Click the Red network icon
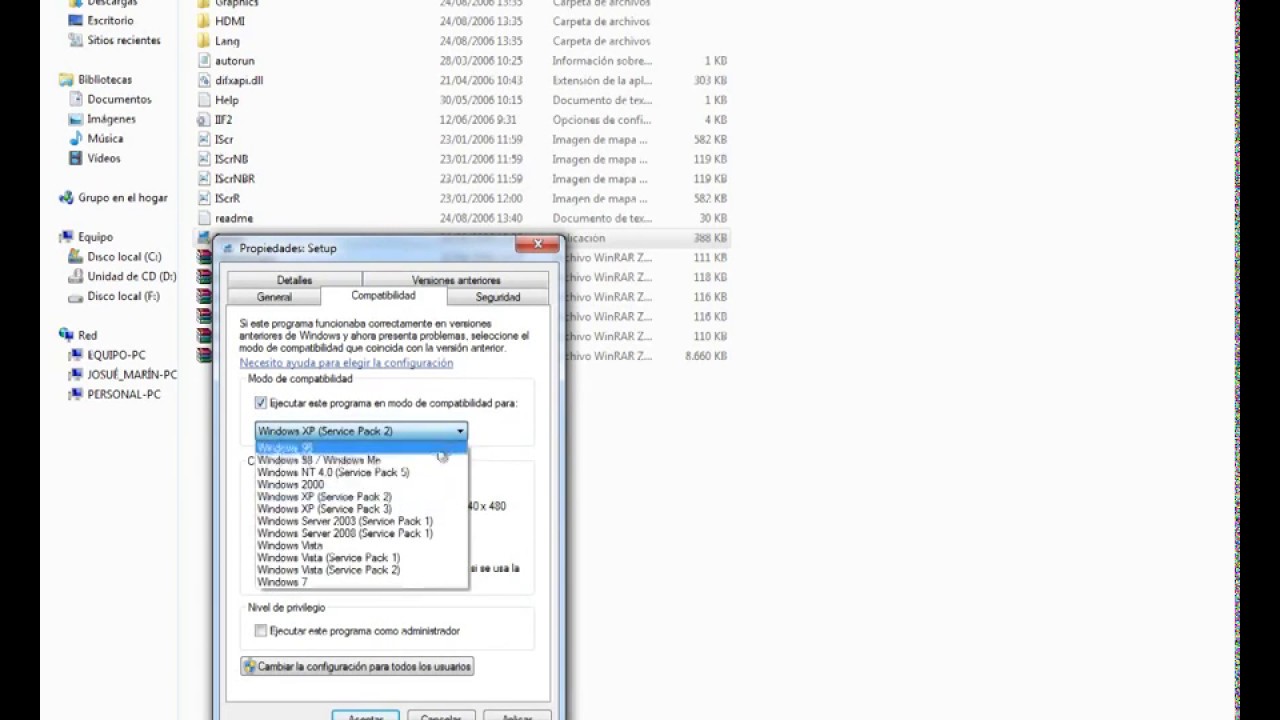 [x=66, y=335]
